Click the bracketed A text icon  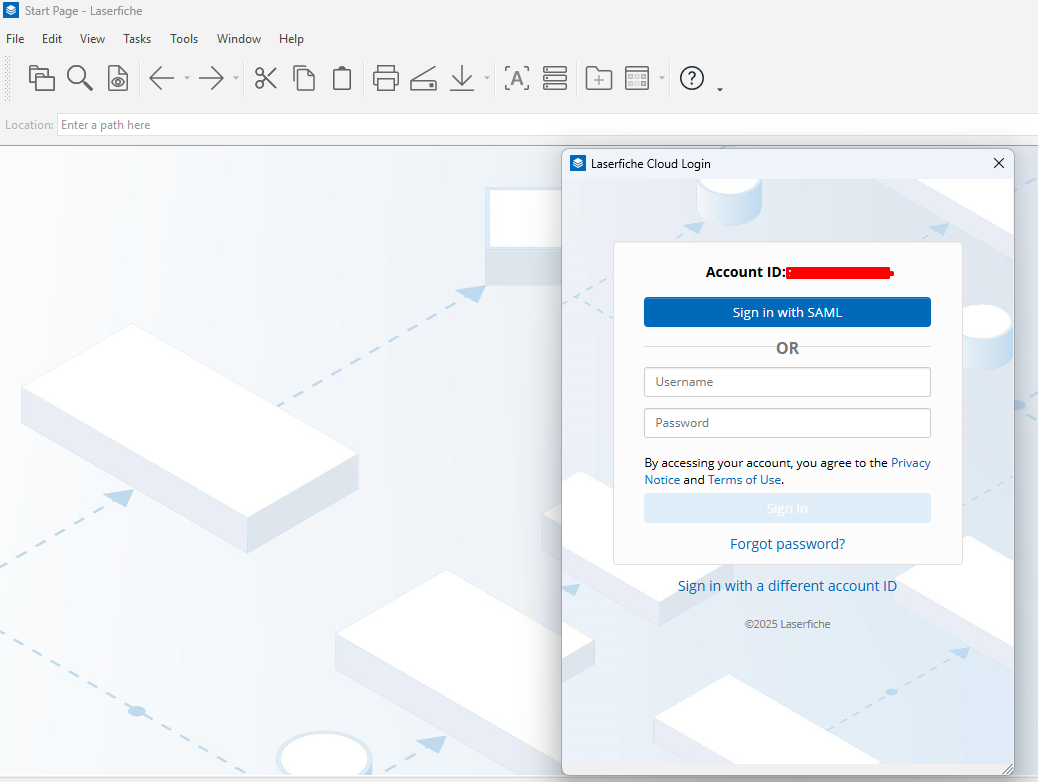click(x=516, y=78)
